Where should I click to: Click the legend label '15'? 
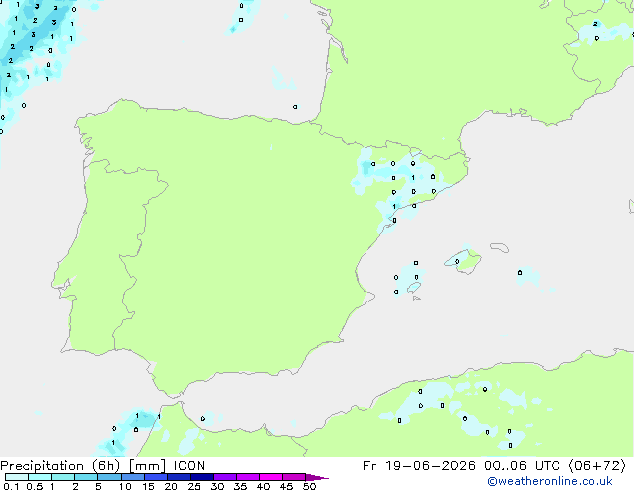tap(148, 486)
